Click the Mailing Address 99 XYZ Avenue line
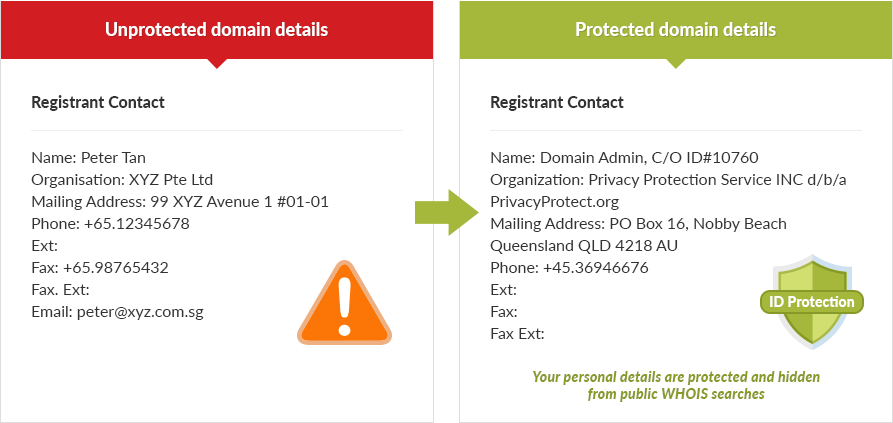The height and width of the screenshot is (423, 893). (180, 201)
